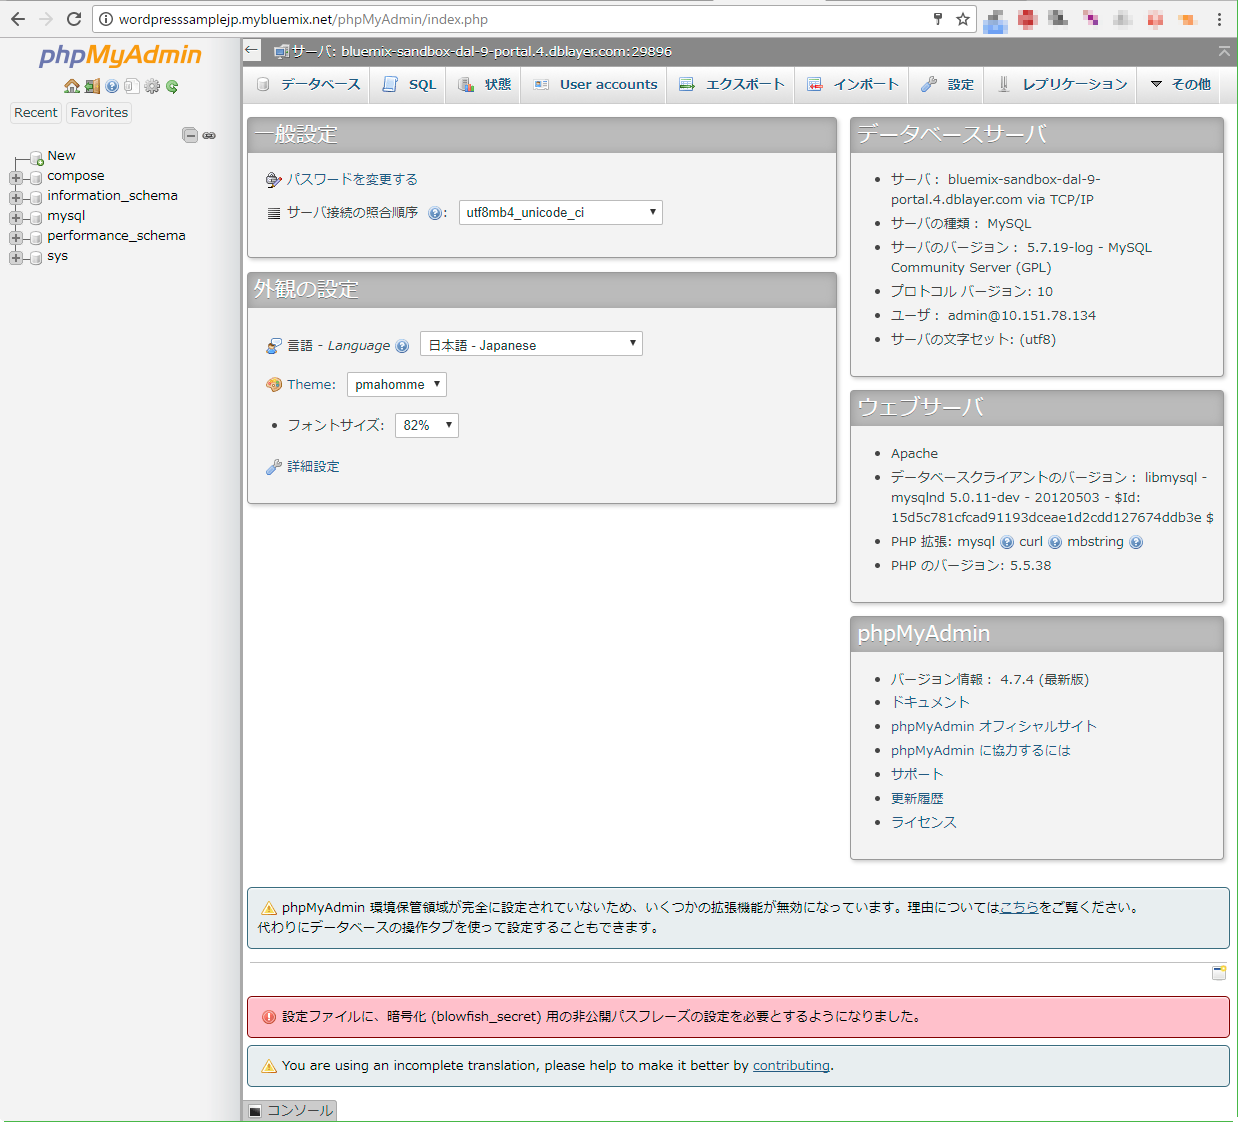Image resolution: width=1238 pixels, height=1122 pixels.
Task: Open the コンソール console bar
Action: pyautogui.click(x=290, y=1111)
